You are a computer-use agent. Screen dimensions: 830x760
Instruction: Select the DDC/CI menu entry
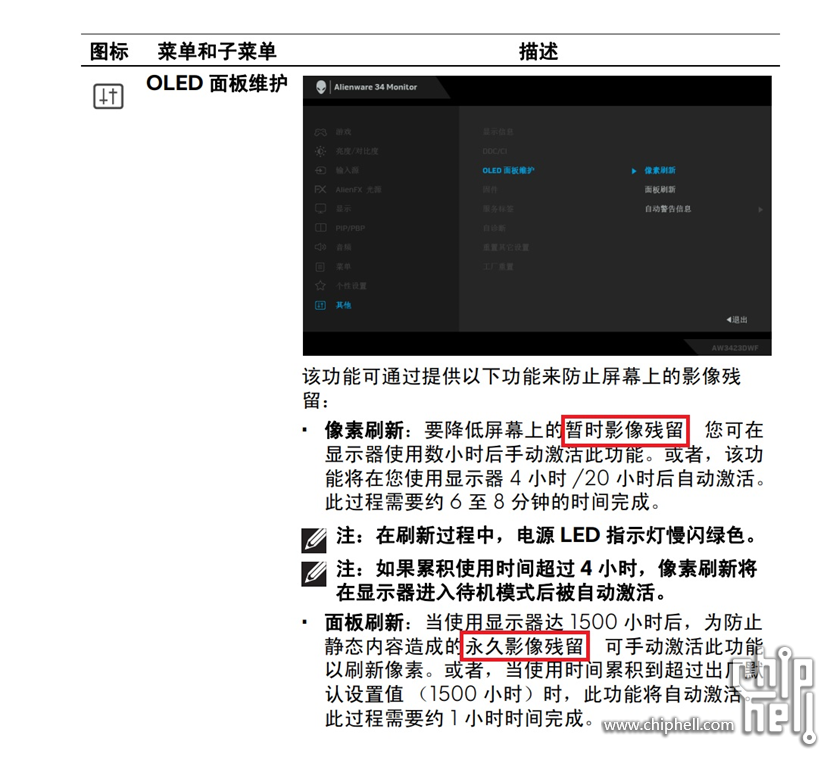click(495, 151)
